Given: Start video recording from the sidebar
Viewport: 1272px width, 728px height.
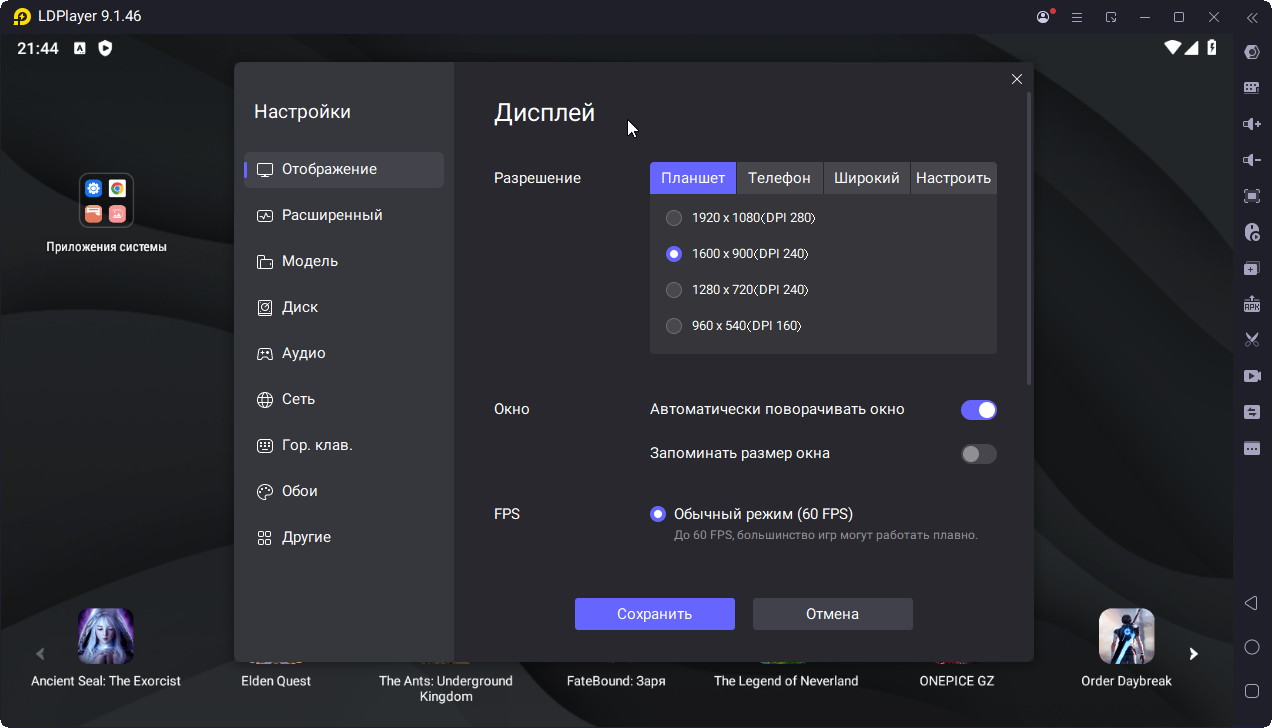Looking at the screenshot, I should (1251, 376).
